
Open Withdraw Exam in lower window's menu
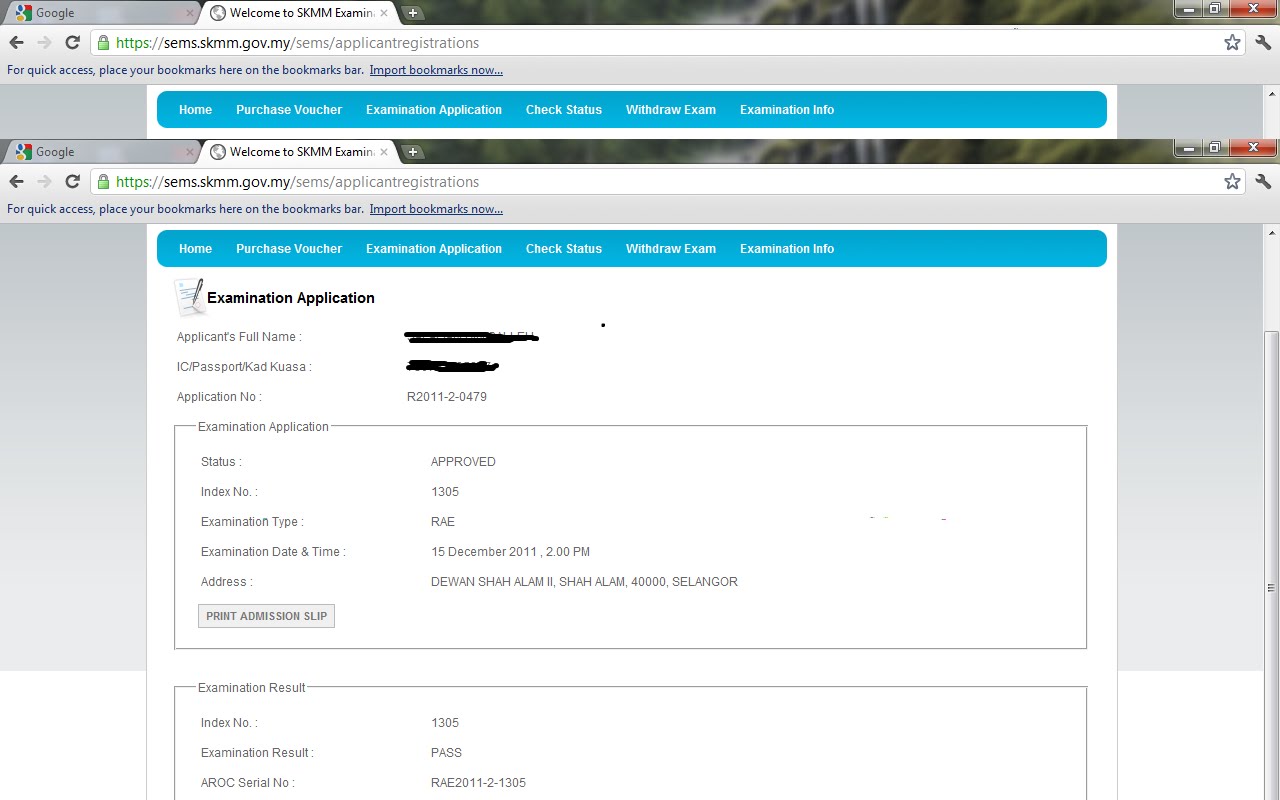click(671, 249)
